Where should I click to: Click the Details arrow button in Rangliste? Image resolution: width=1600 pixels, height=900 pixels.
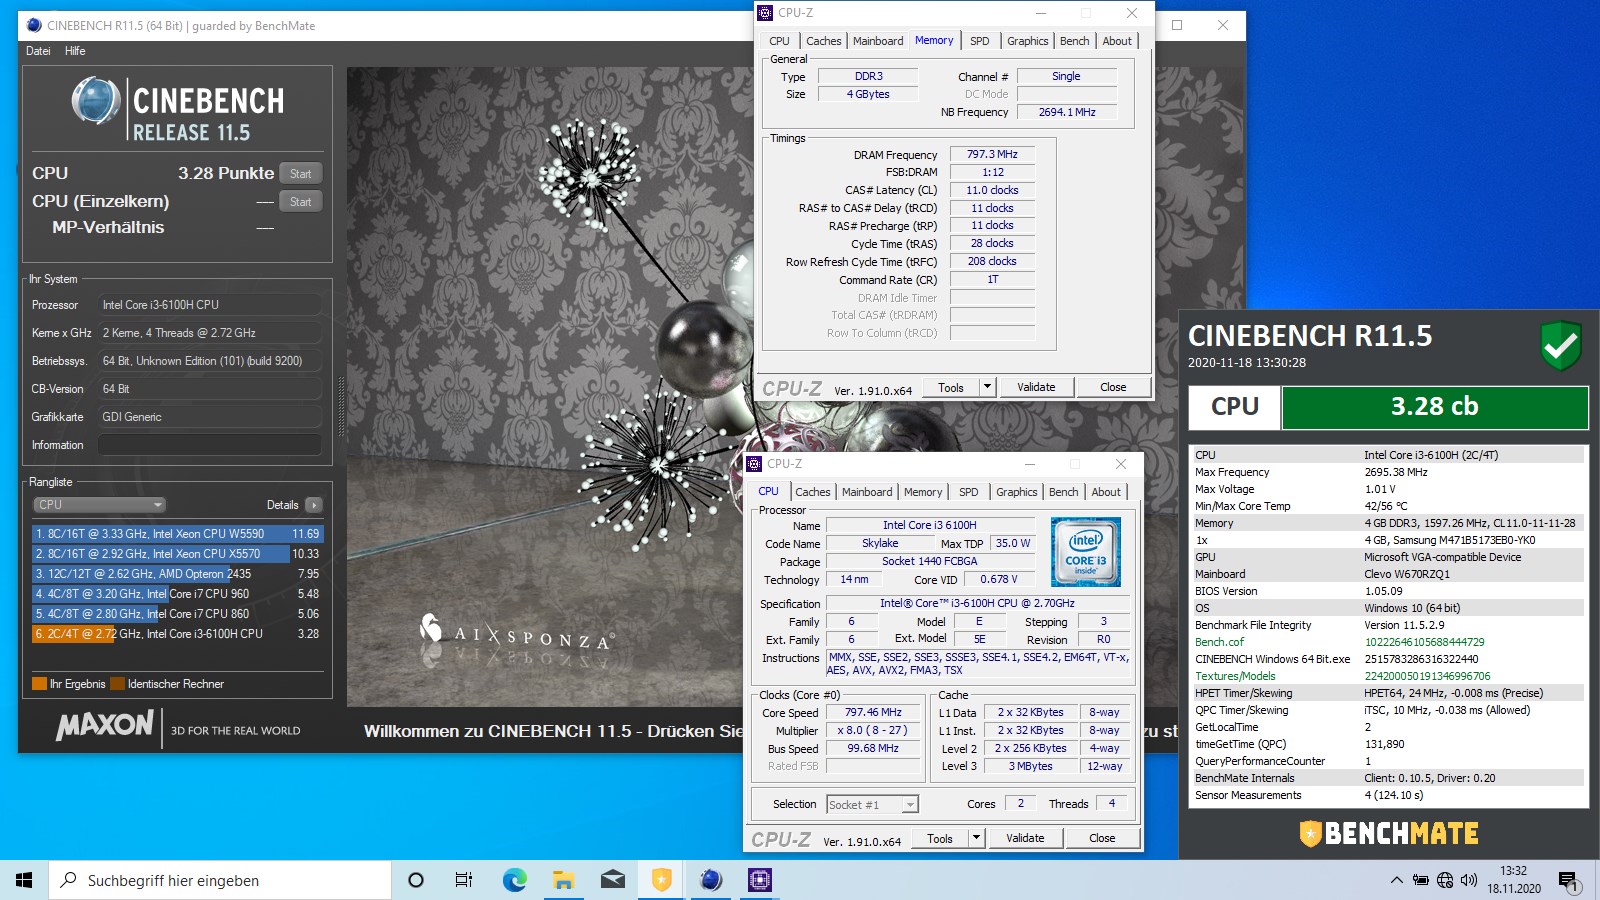(314, 505)
